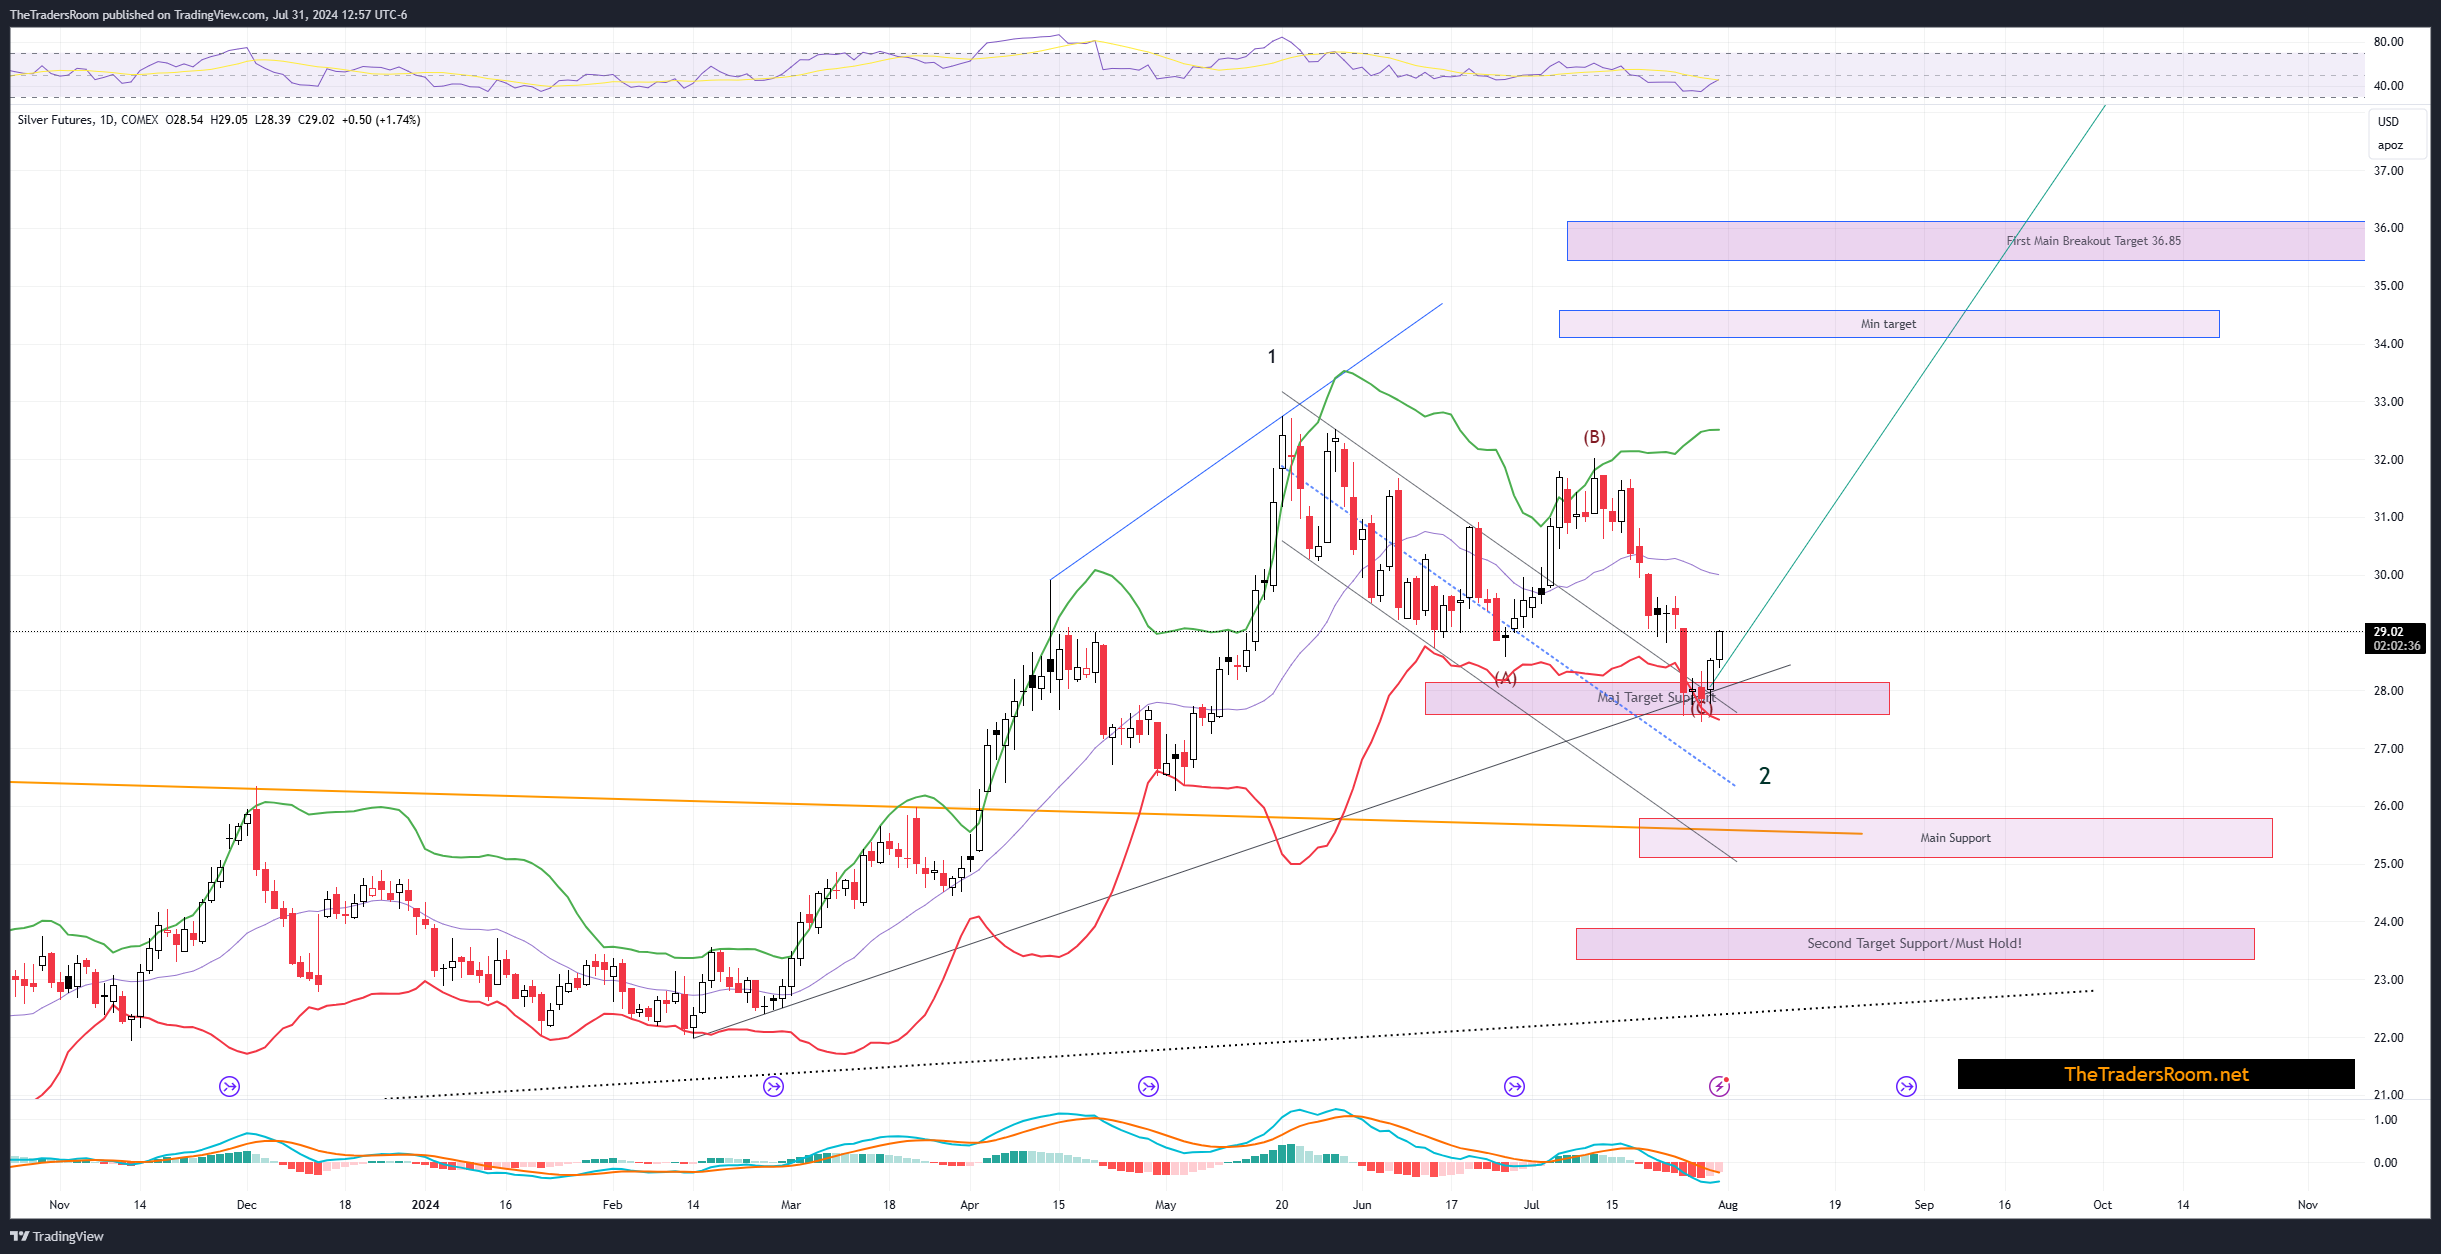Click the Aug date on time axis
2441x1254 pixels.
[1727, 1205]
